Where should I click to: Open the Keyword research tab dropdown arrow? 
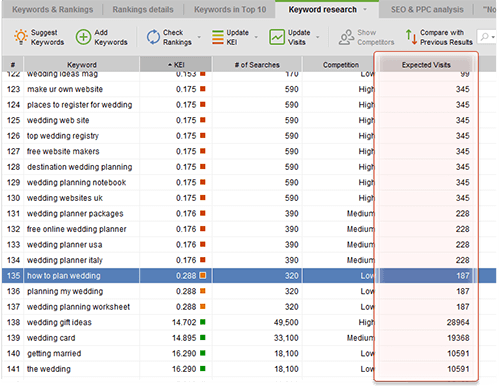[x=365, y=9]
